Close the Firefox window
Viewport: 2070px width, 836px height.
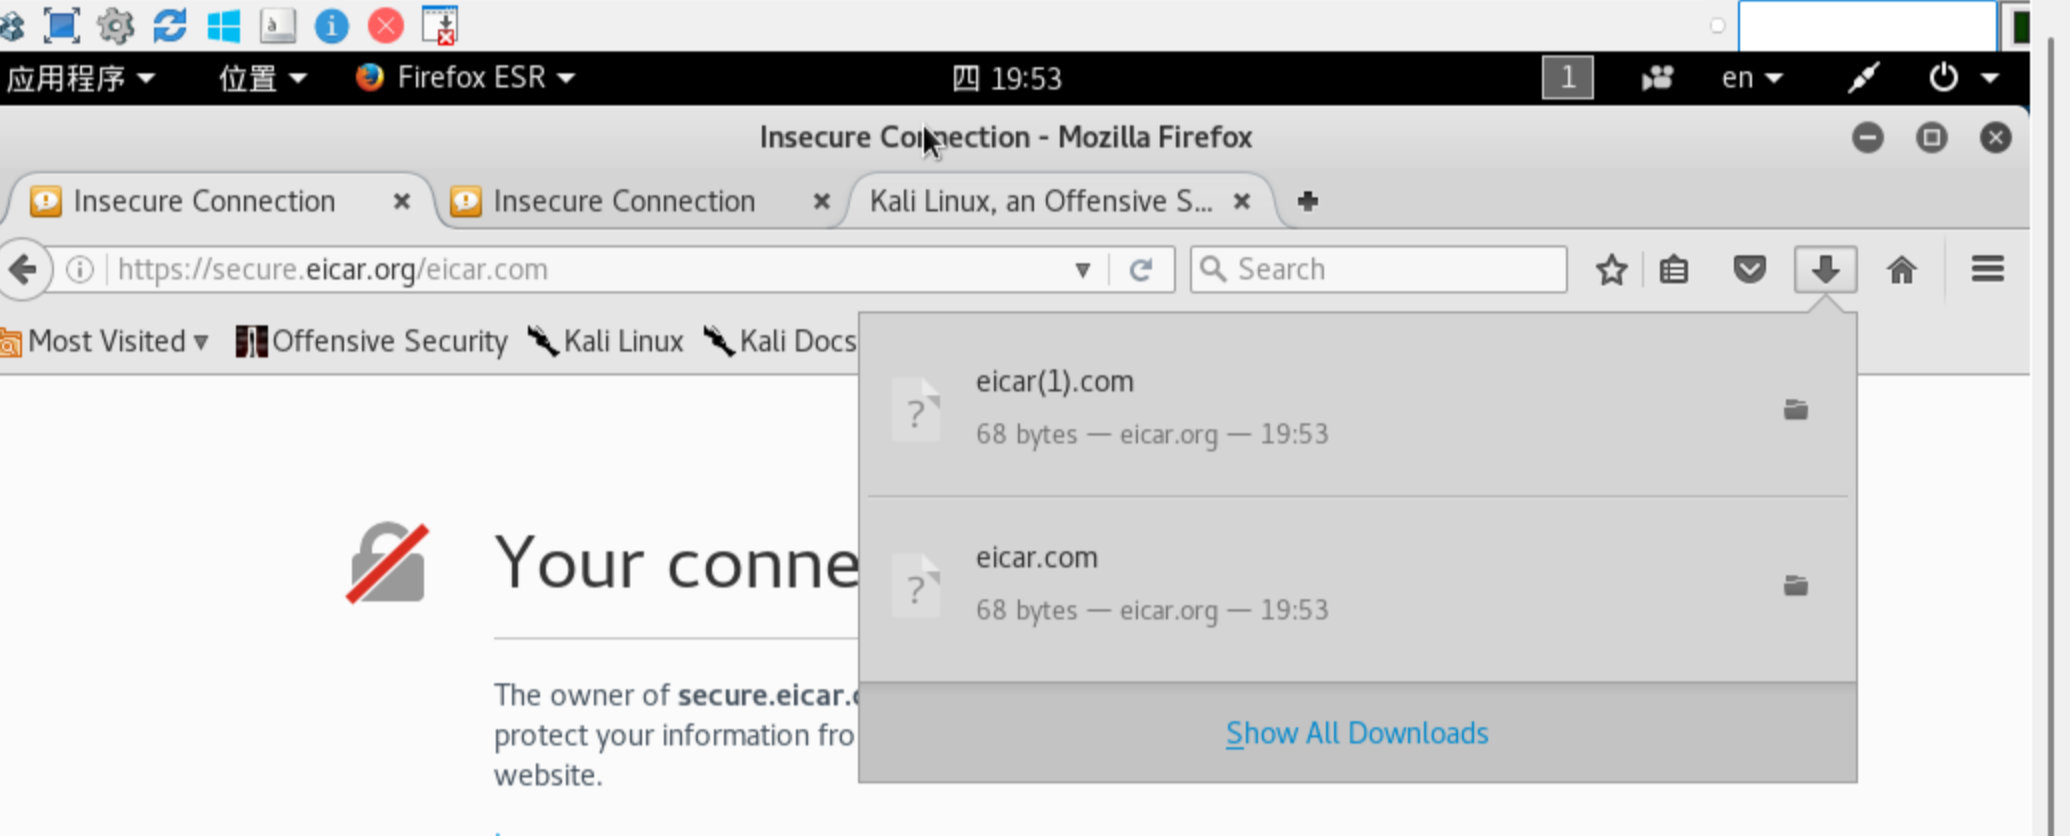pos(1996,137)
